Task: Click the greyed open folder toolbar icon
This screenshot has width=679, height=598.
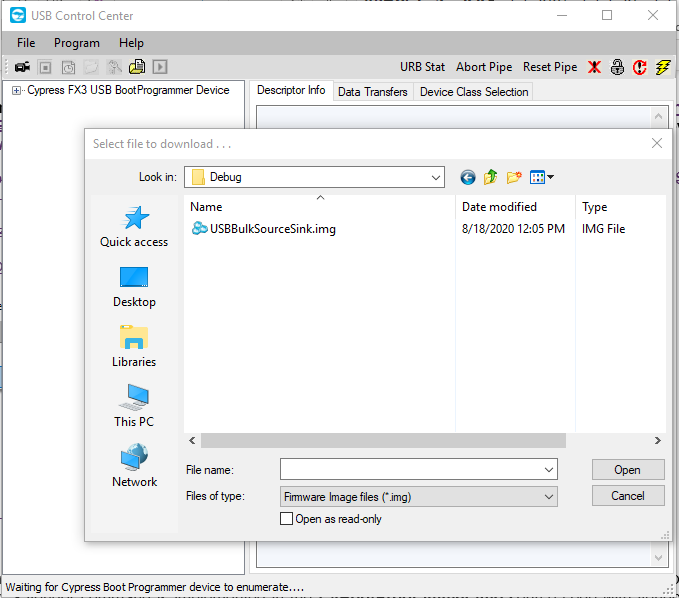Action: (x=91, y=68)
